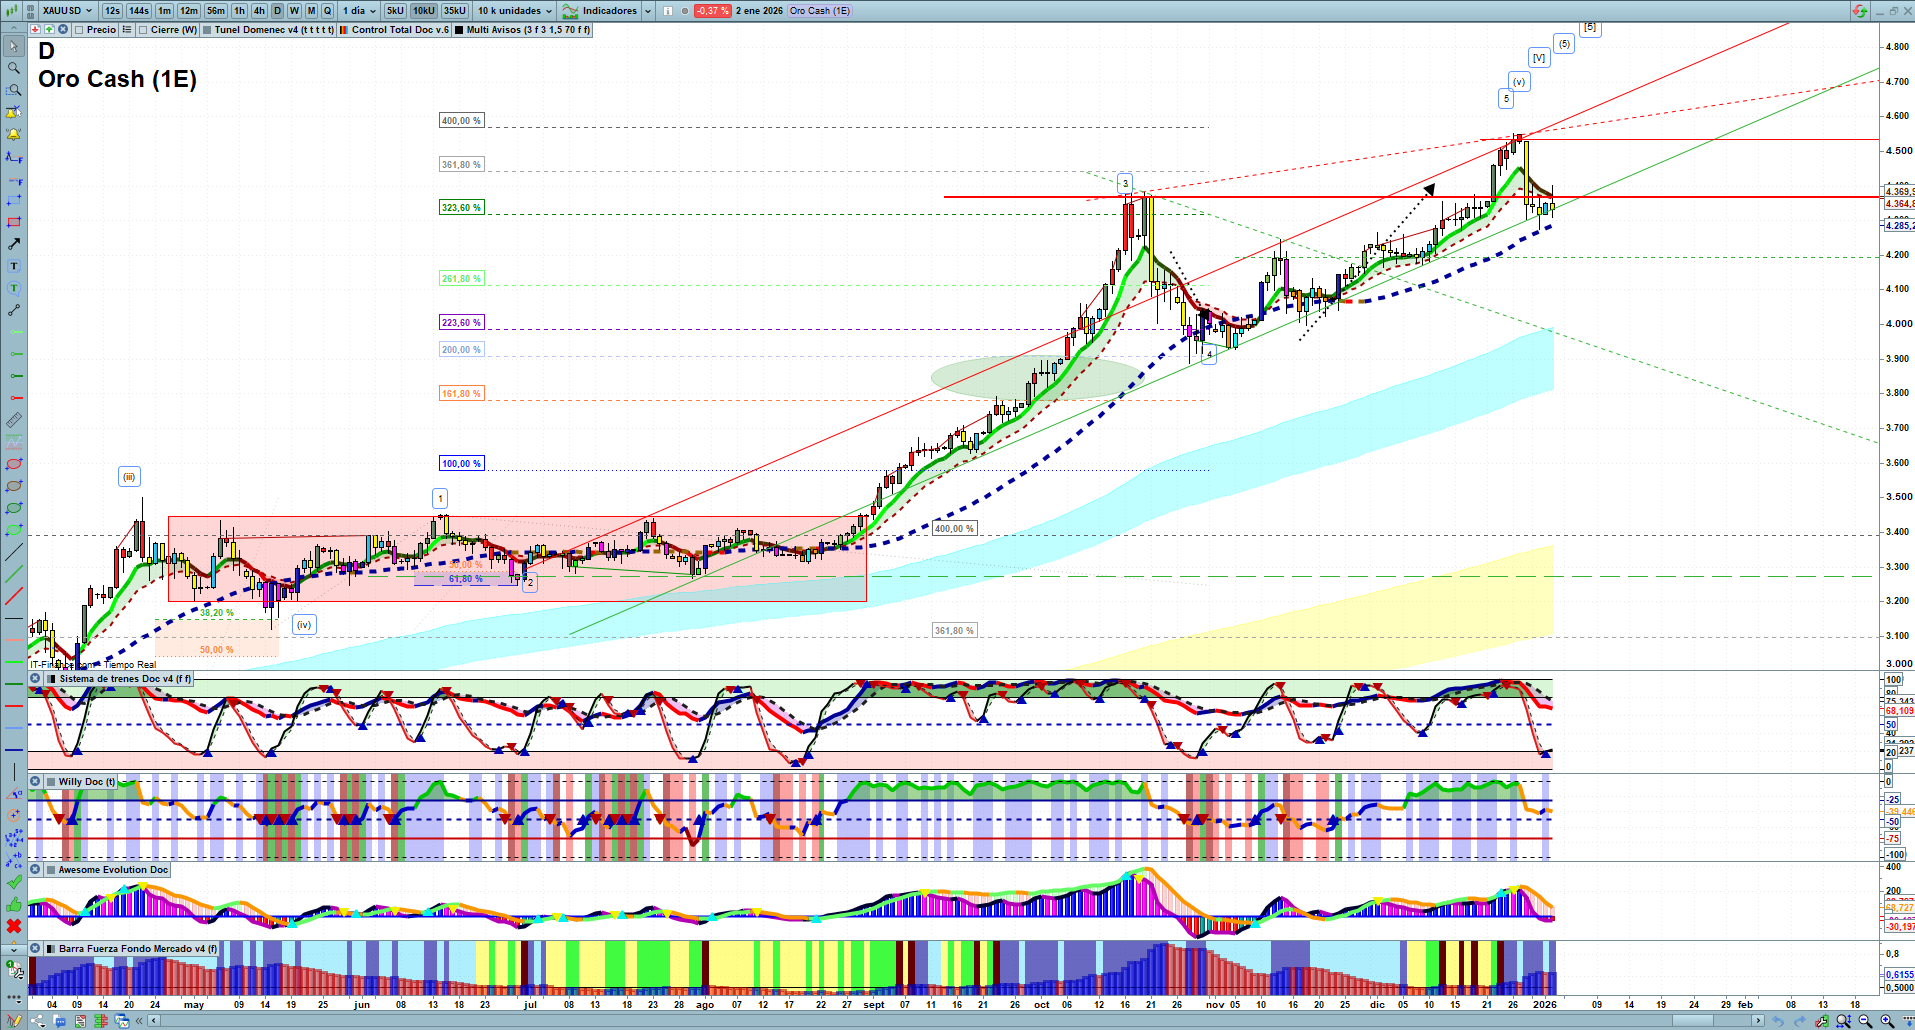
Task: Click the Control Total Doc v.6 label
Action: tap(394, 30)
